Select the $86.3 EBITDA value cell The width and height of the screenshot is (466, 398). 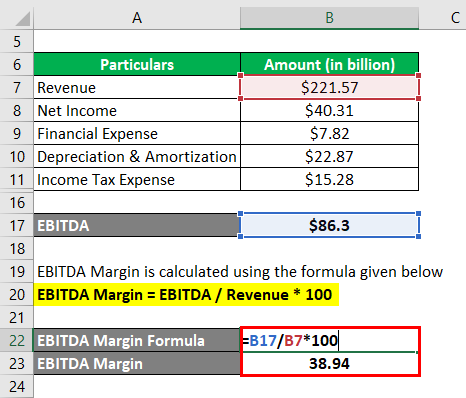pyautogui.click(x=329, y=225)
